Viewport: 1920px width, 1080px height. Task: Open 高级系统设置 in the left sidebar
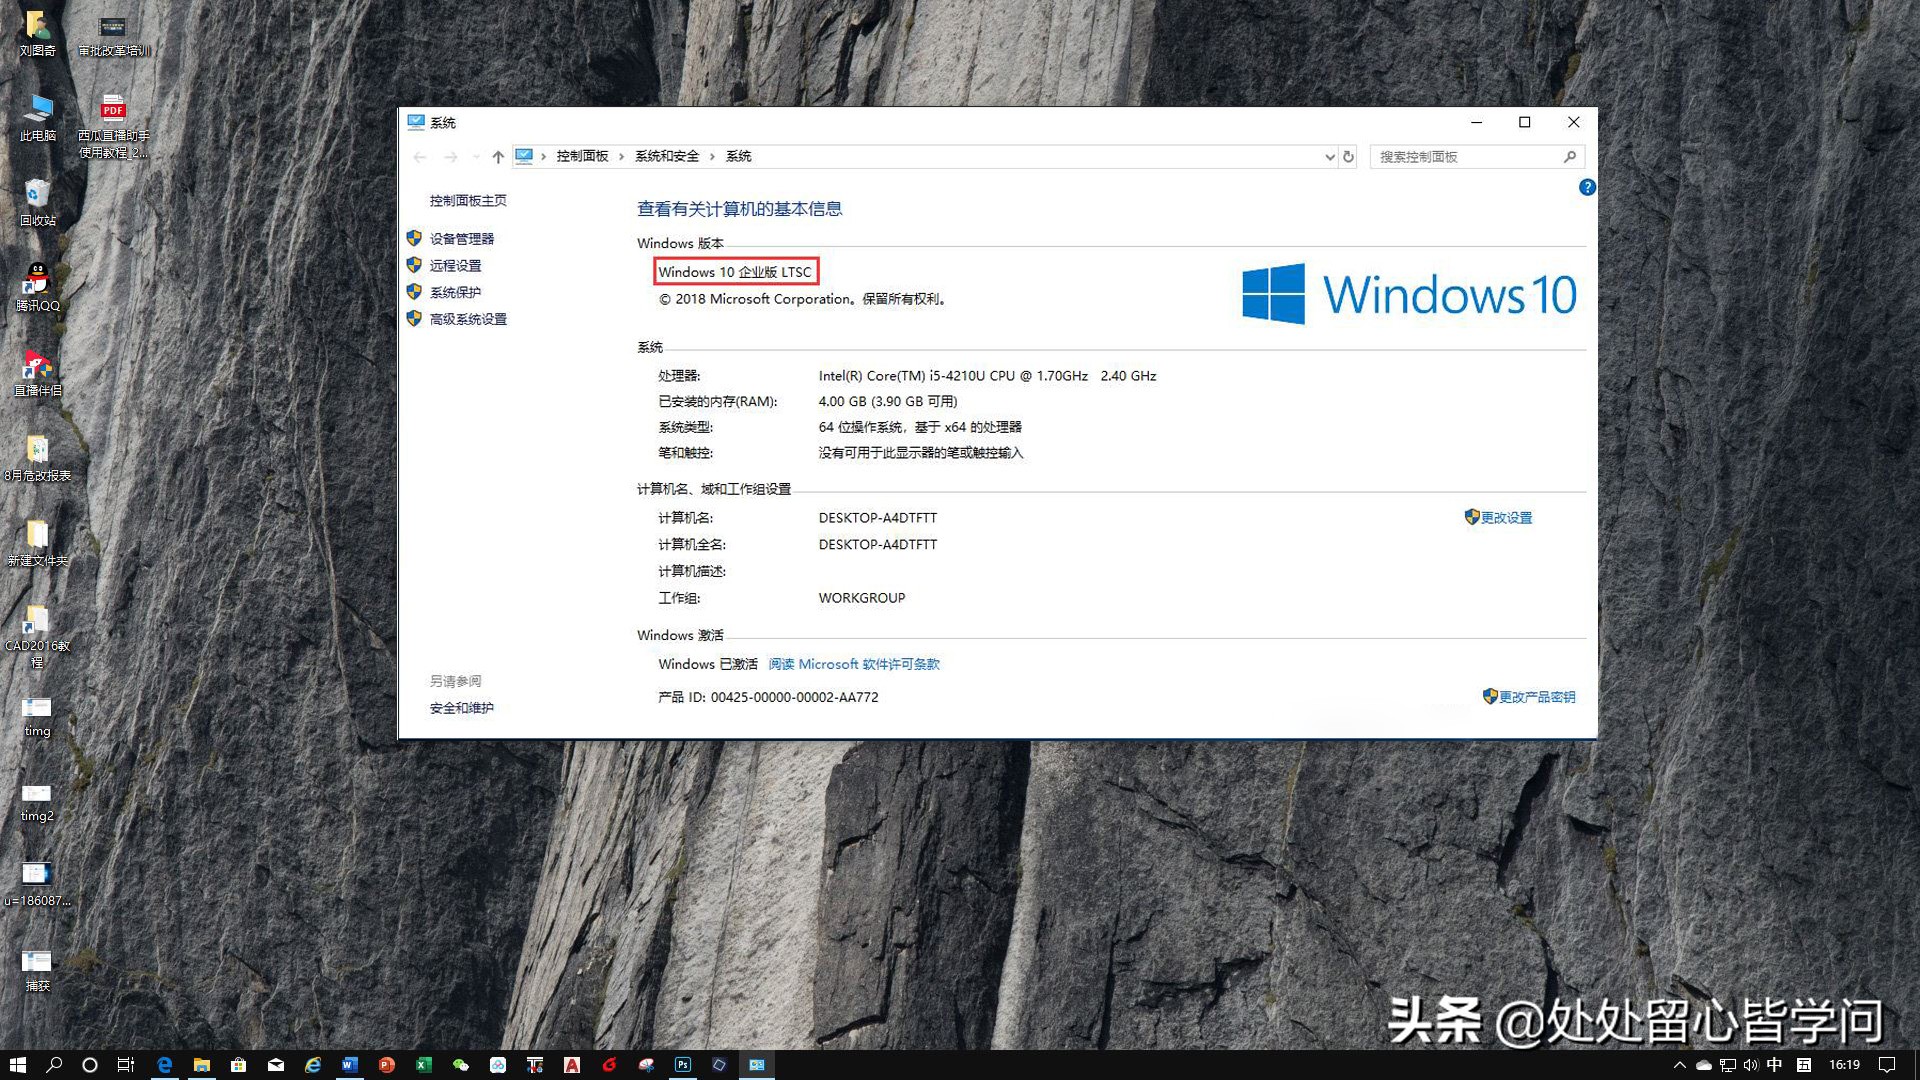466,319
